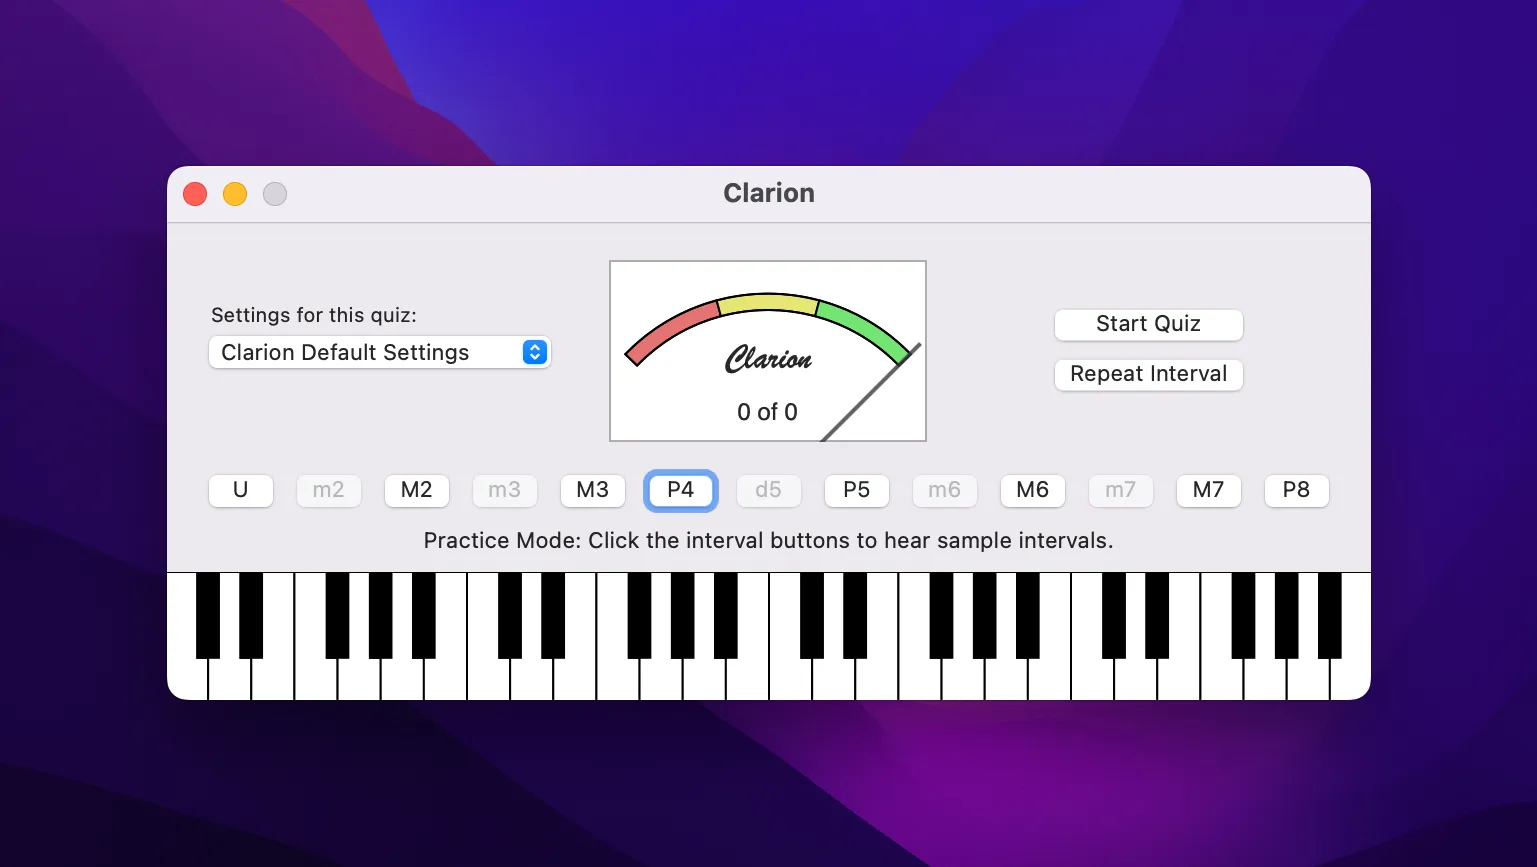Play the M7 interval sample
The height and width of the screenshot is (867, 1537).
1209,490
